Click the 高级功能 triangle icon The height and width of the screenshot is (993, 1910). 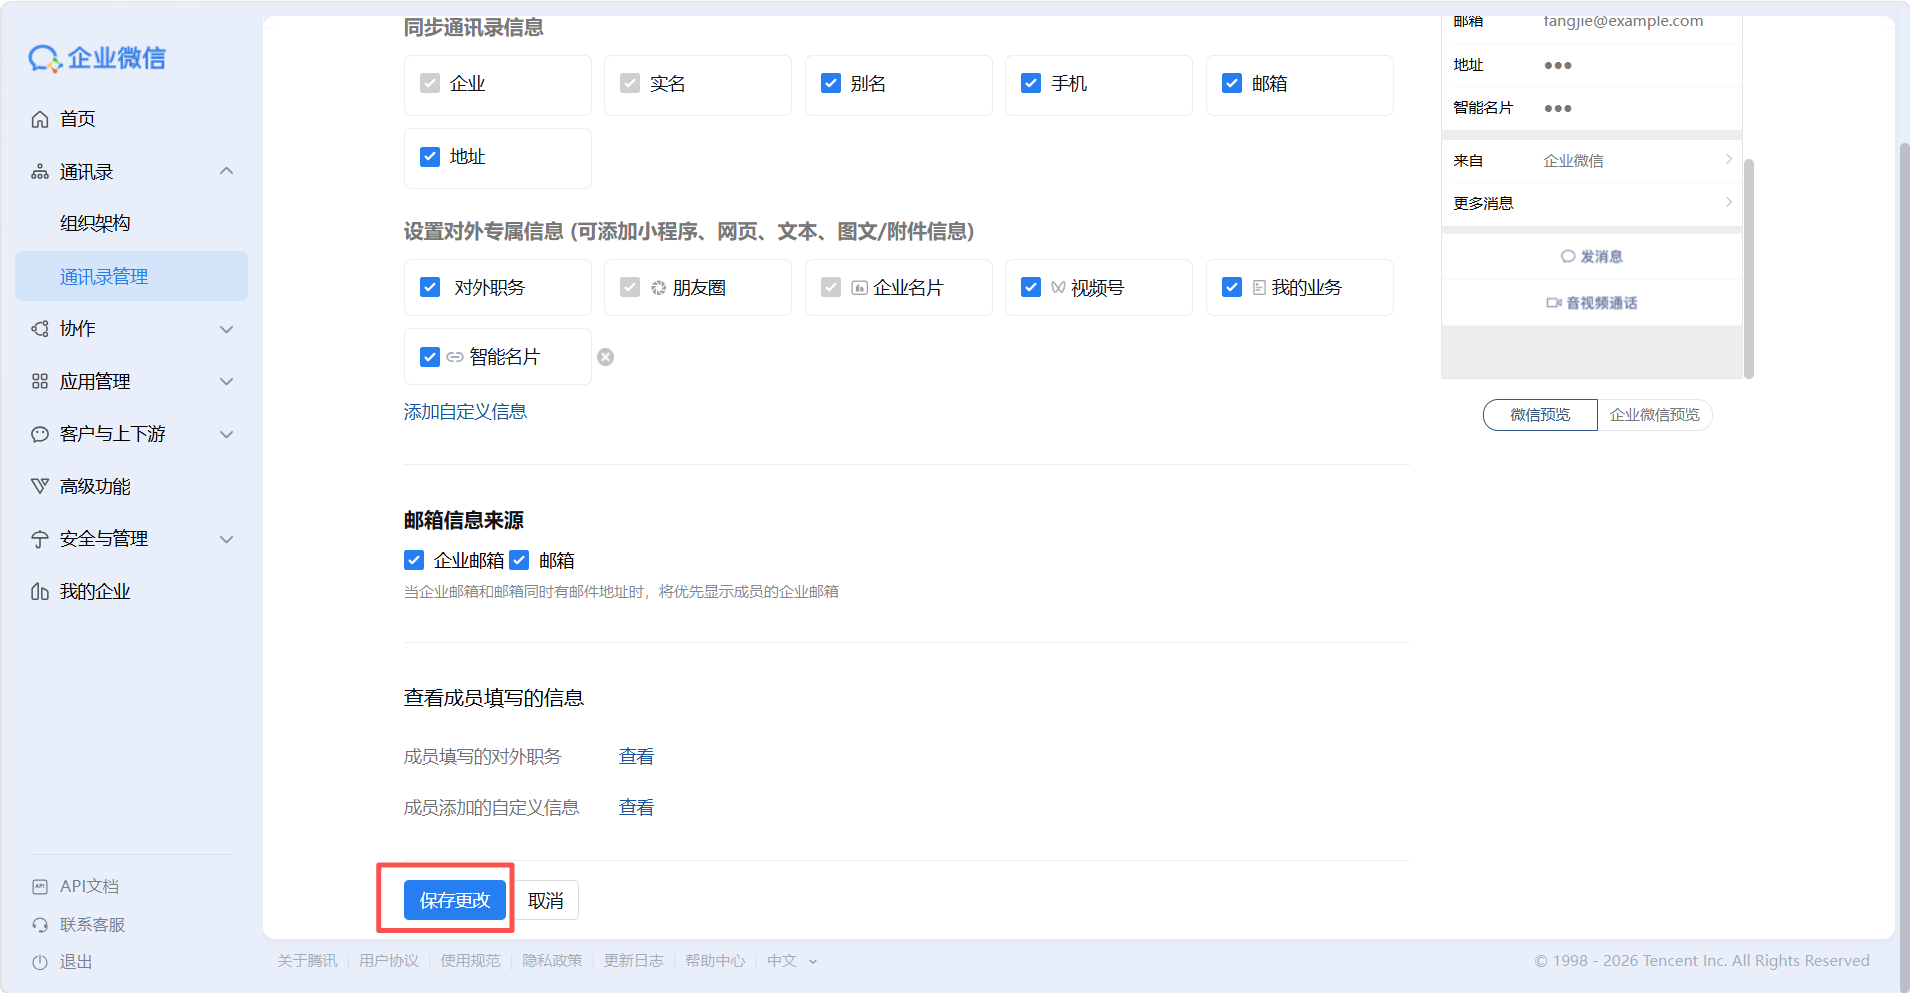[40, 486]
